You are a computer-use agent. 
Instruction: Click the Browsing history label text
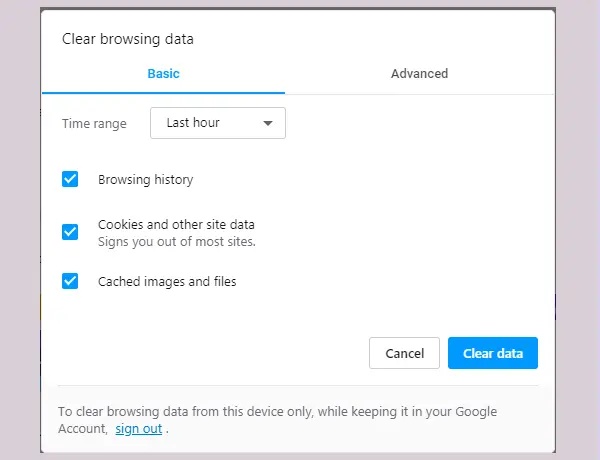point(145,179)
